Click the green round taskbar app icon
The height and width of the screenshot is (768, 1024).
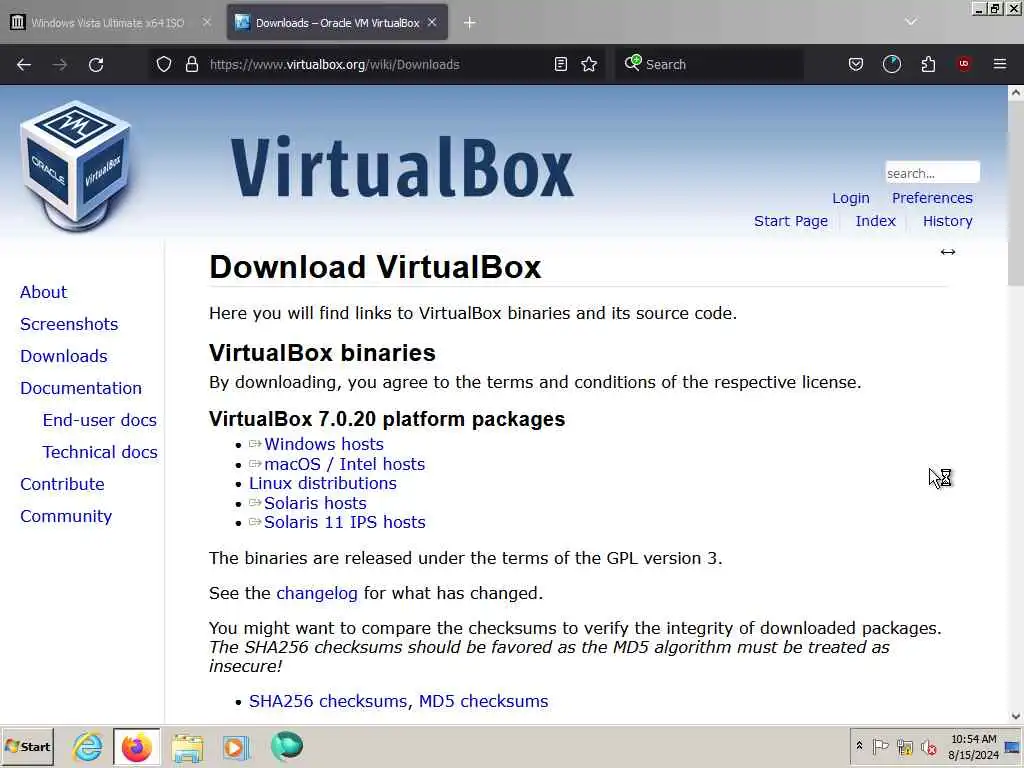coord(287,746)
